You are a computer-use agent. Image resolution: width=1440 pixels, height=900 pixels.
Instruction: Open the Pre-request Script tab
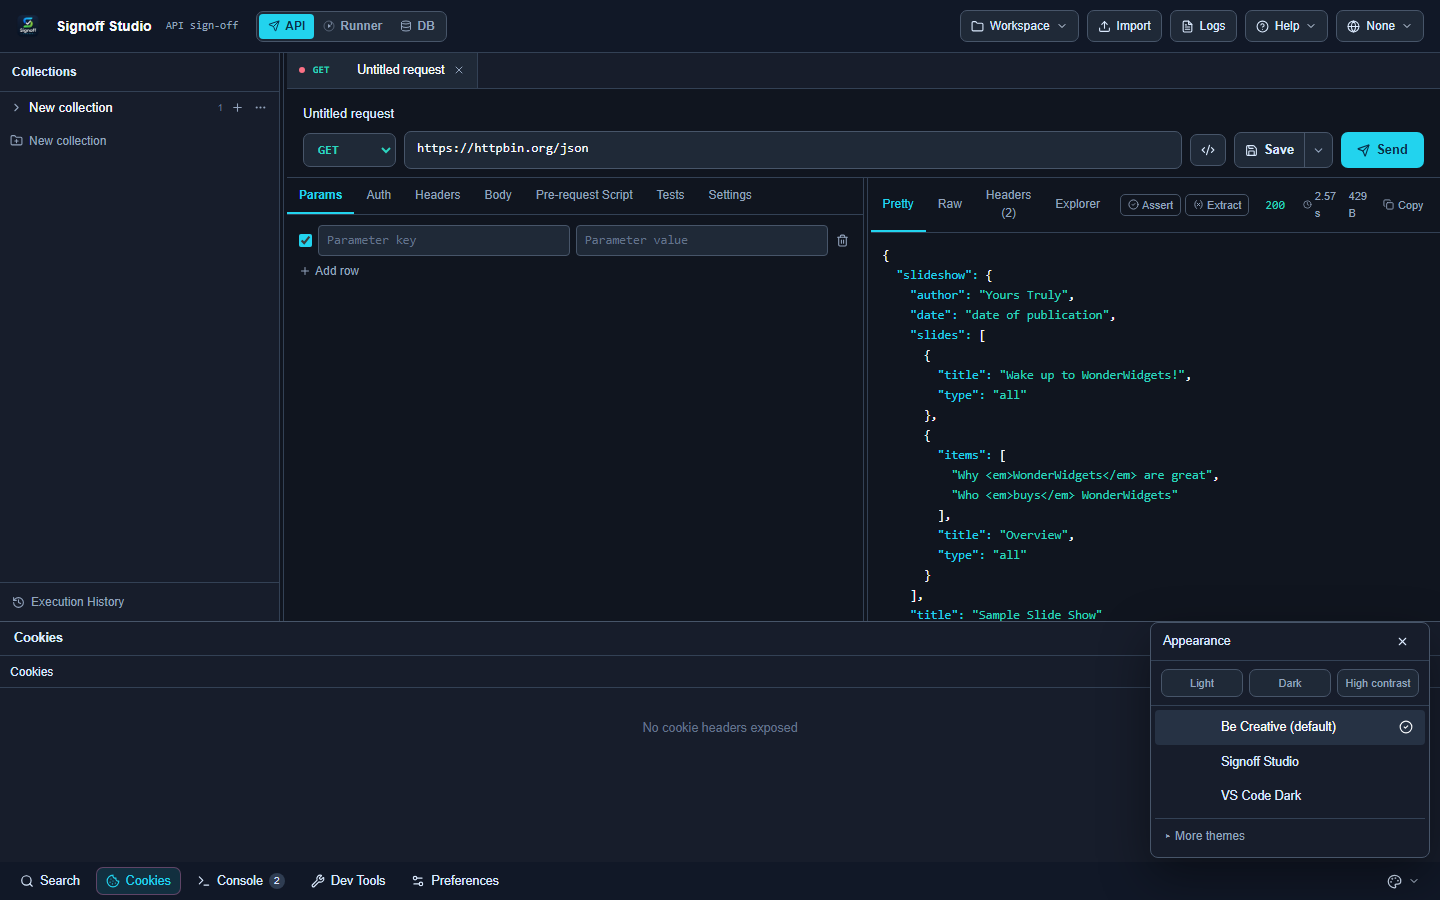[x=584, y=195]
